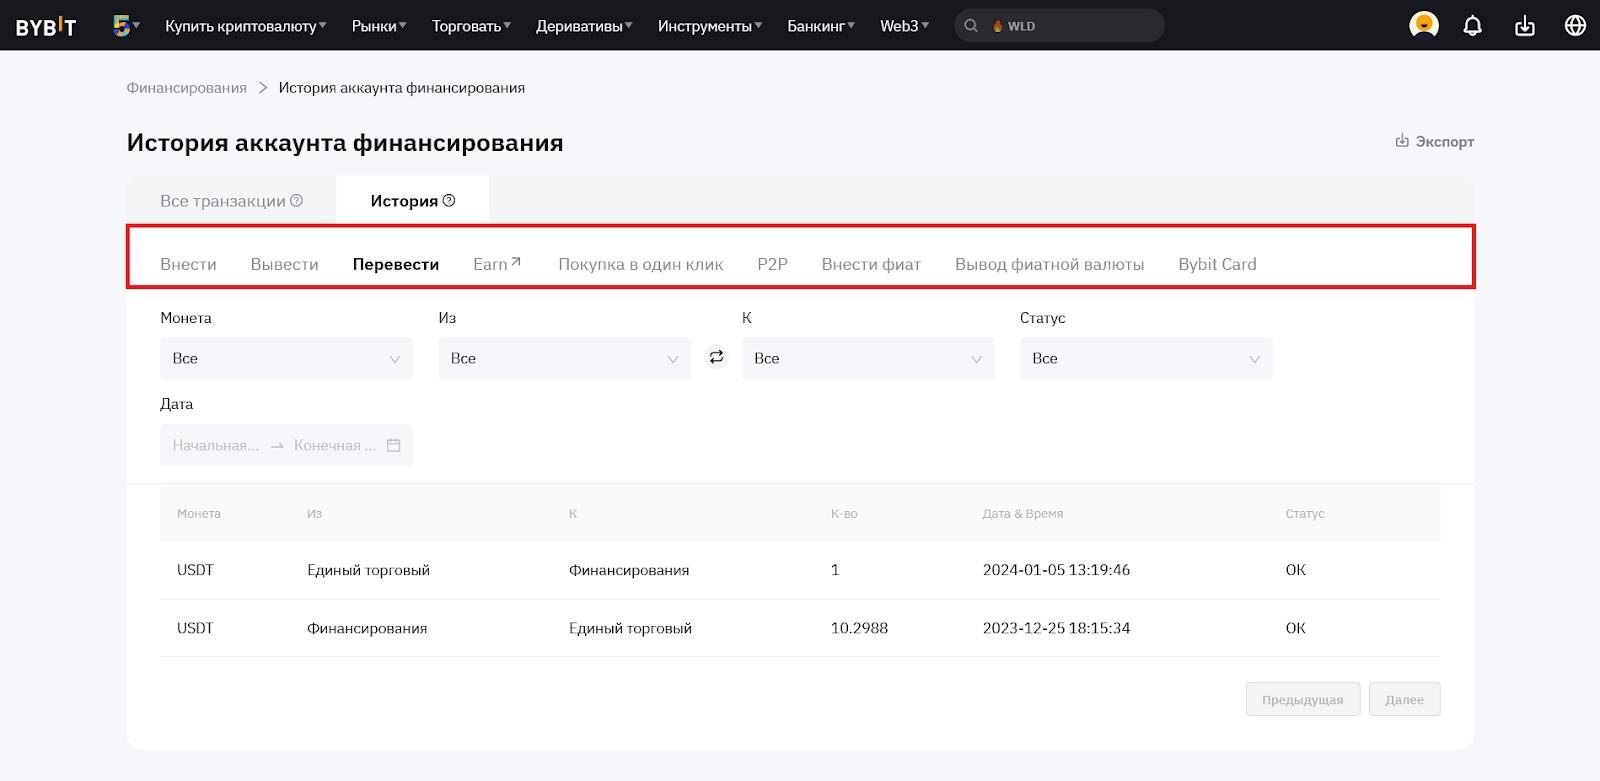
Task: Select the Внести sub-tab
Action: [x=188, y=264]
